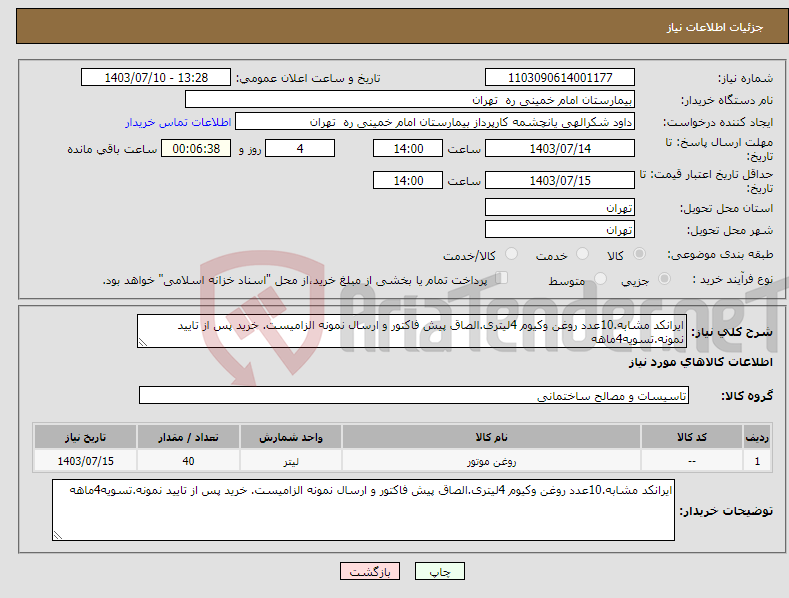Click the تعداد / مقدار column header
Screen dimensions: 789x598
pos(188,437)
